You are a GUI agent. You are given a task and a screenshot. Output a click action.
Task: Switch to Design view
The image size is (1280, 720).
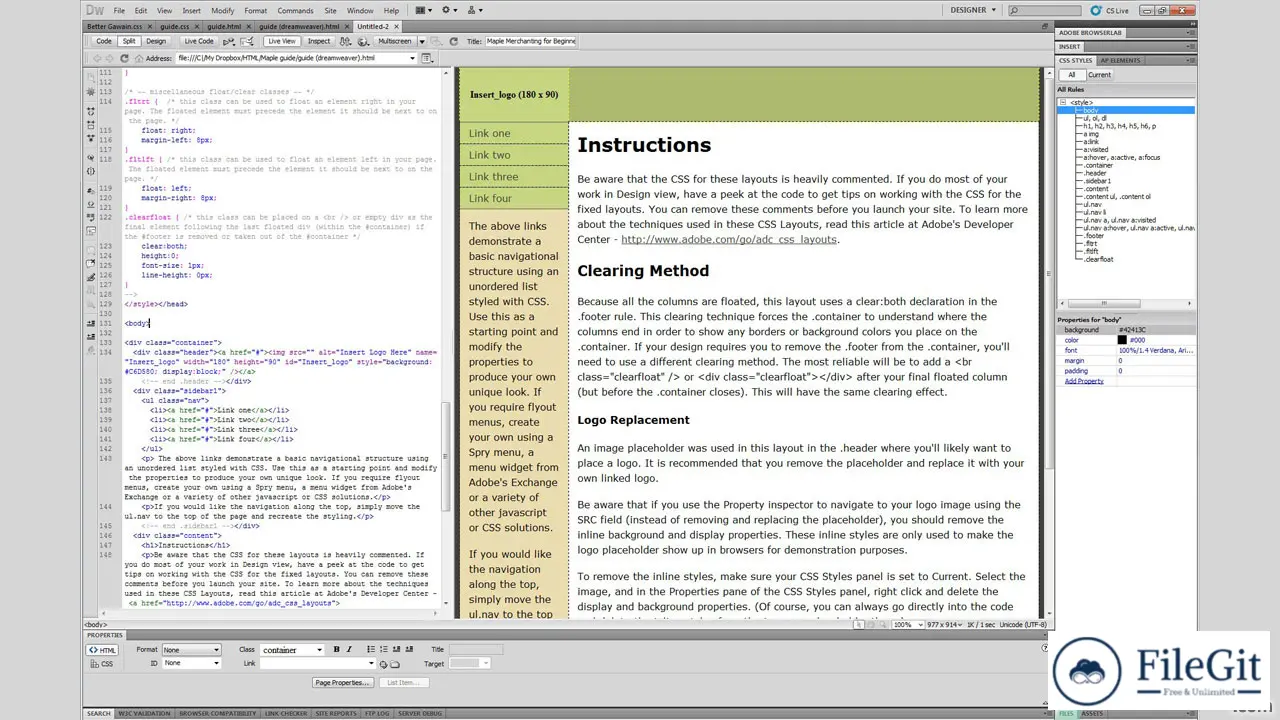[156, 41]
